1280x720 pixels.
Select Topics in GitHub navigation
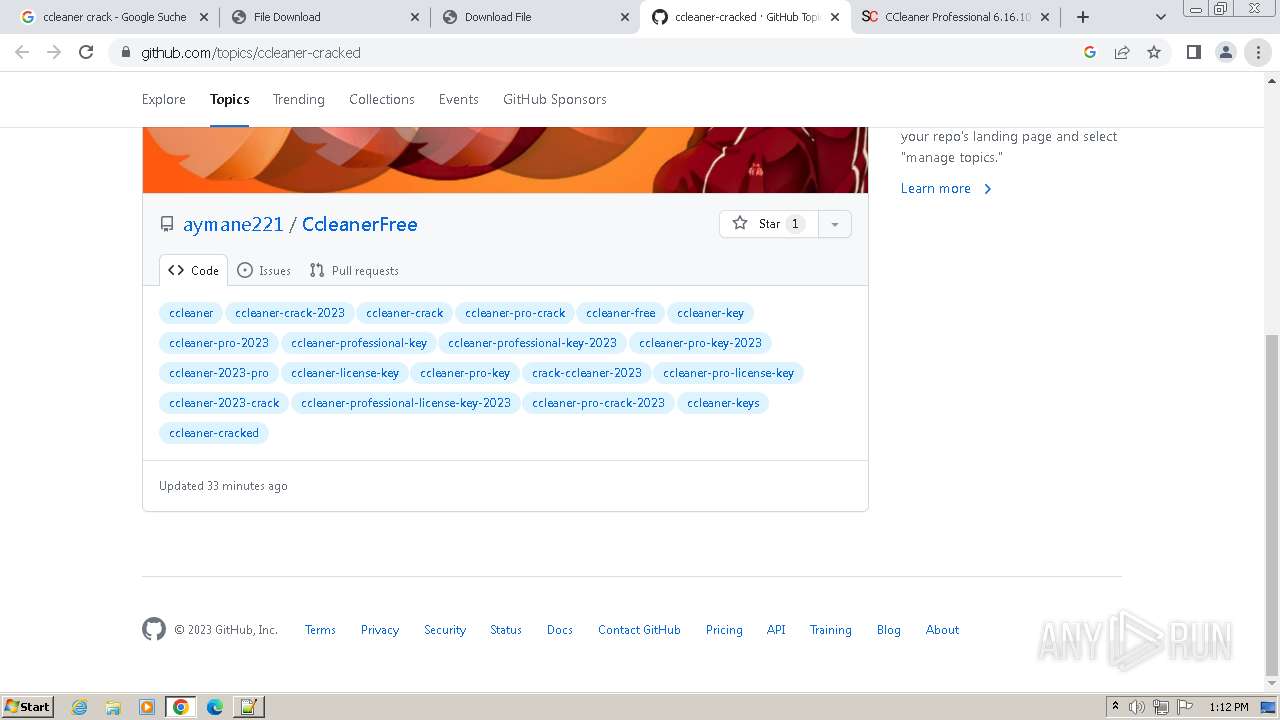[229, 99]
